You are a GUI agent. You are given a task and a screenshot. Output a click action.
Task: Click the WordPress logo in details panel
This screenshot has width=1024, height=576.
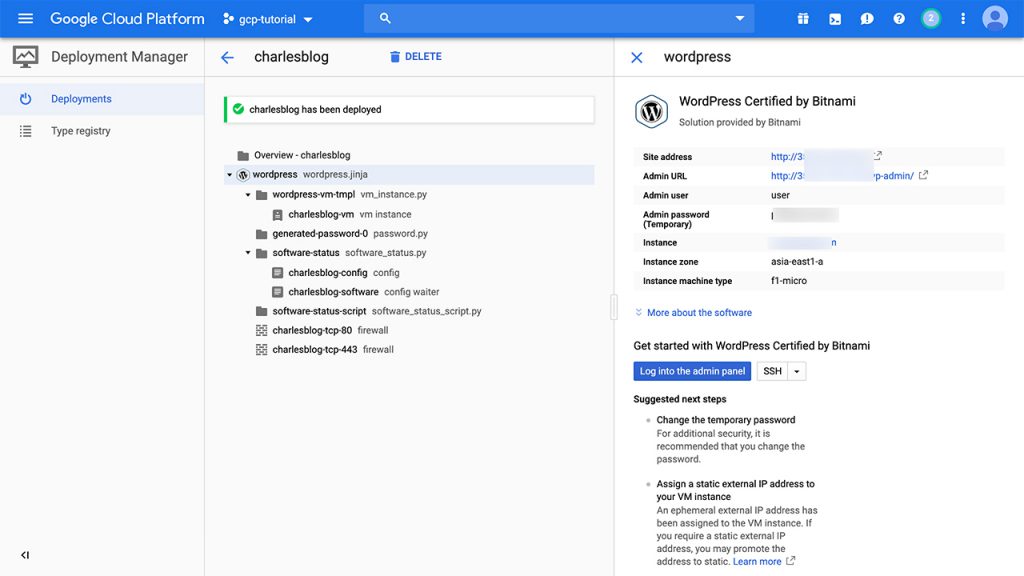[651, 111]
